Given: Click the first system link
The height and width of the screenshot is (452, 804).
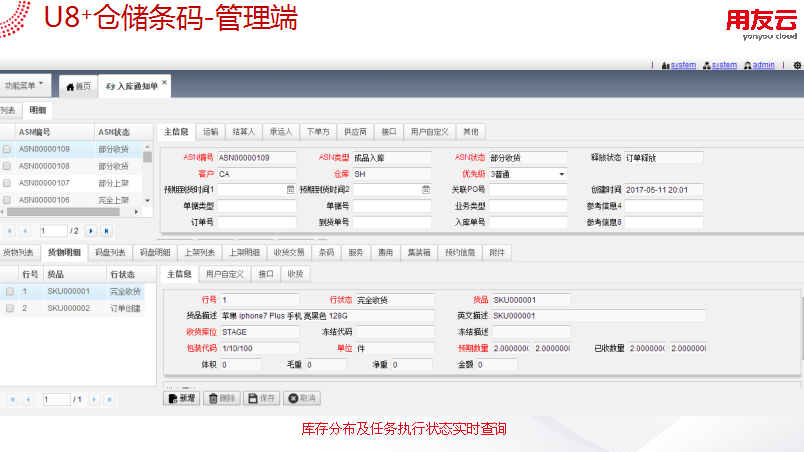Looking at the screenshot, I should pyautogui.click(x=683, y=65).
